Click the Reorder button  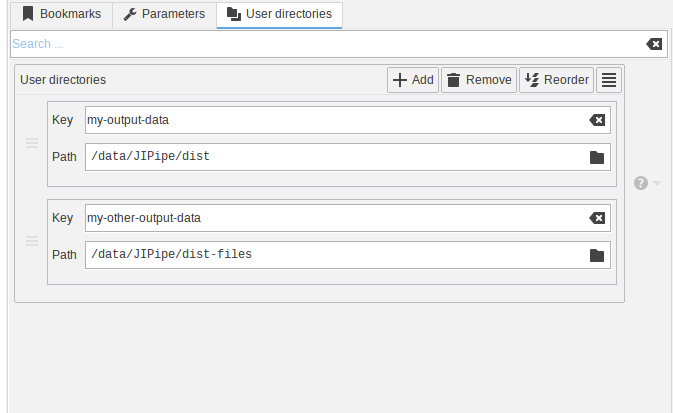tap(556, 80)
